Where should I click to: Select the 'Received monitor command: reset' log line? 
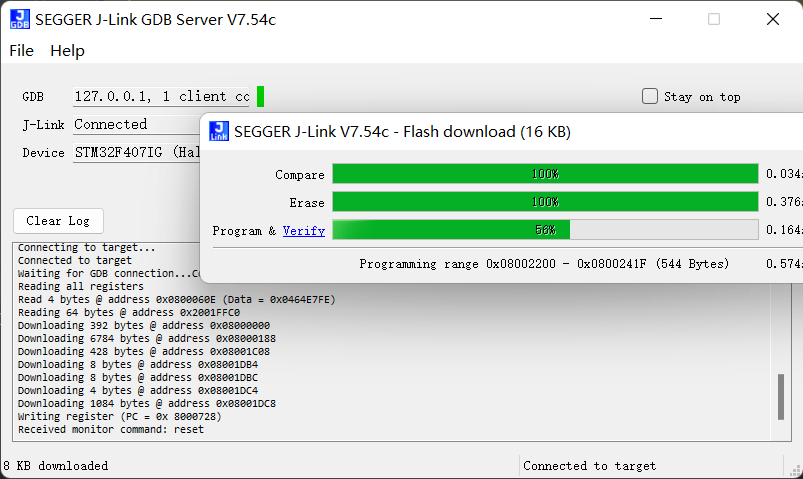[x=110, y=429]
